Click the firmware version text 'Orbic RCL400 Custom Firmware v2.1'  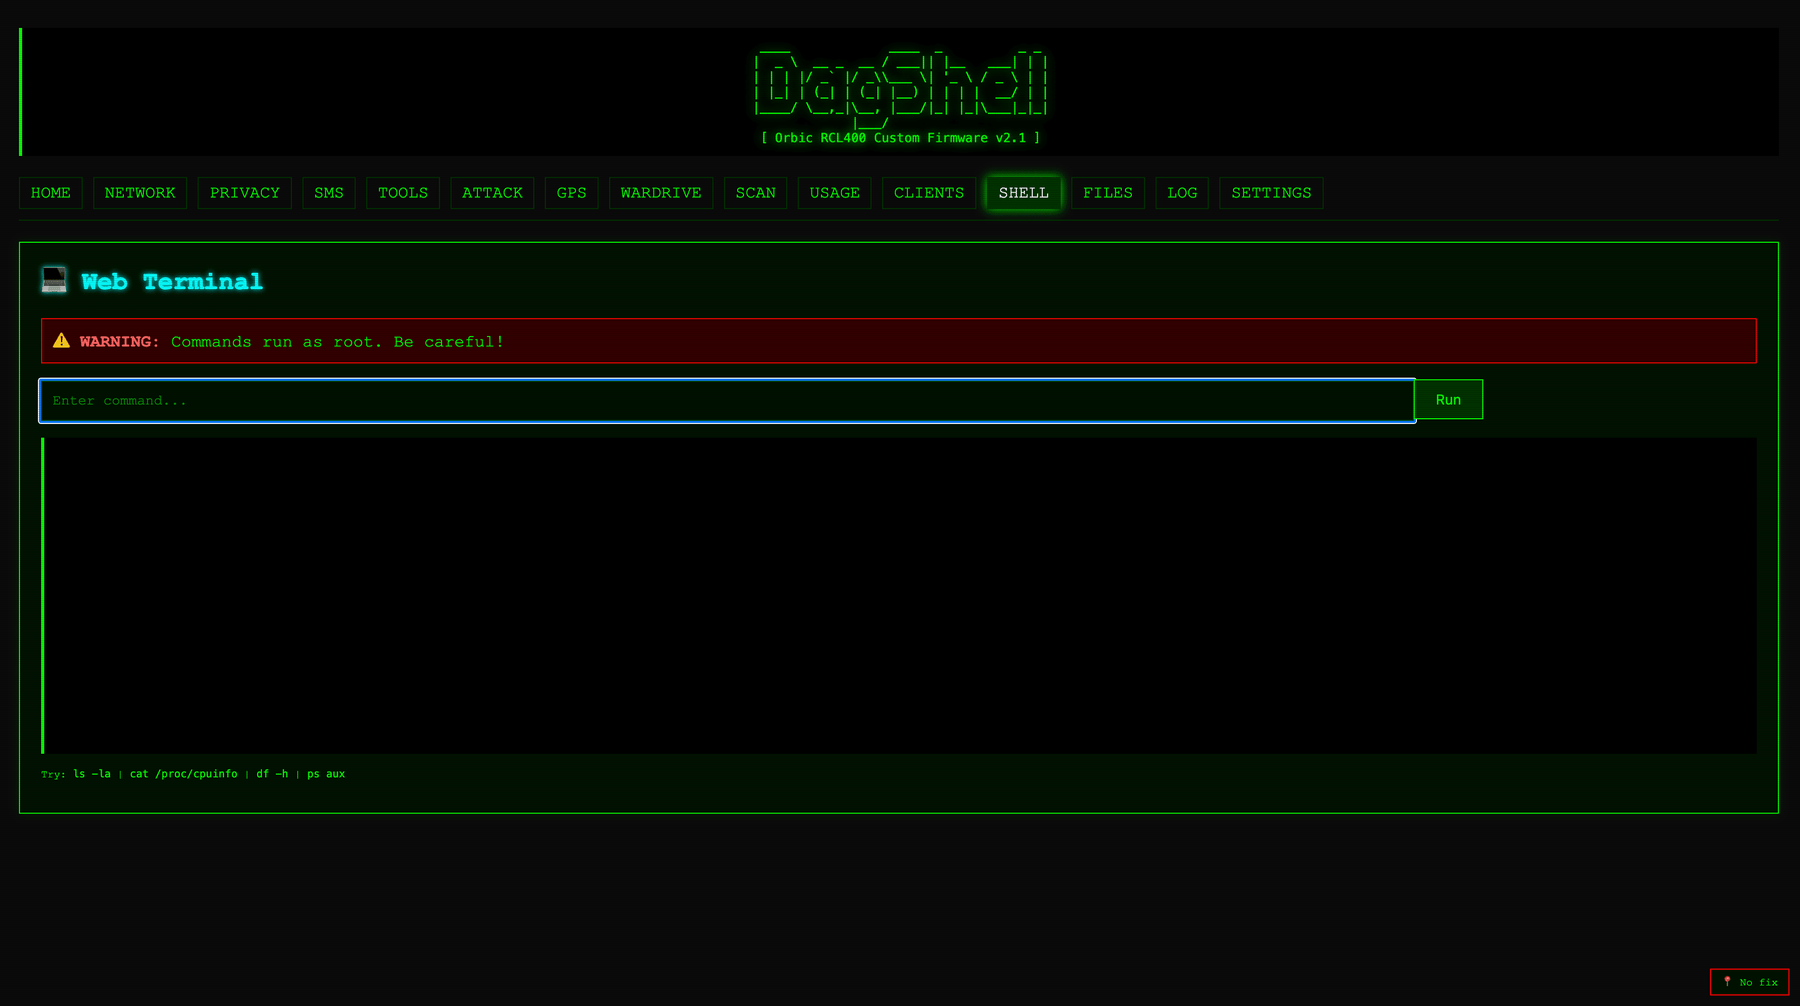point(900,138)
